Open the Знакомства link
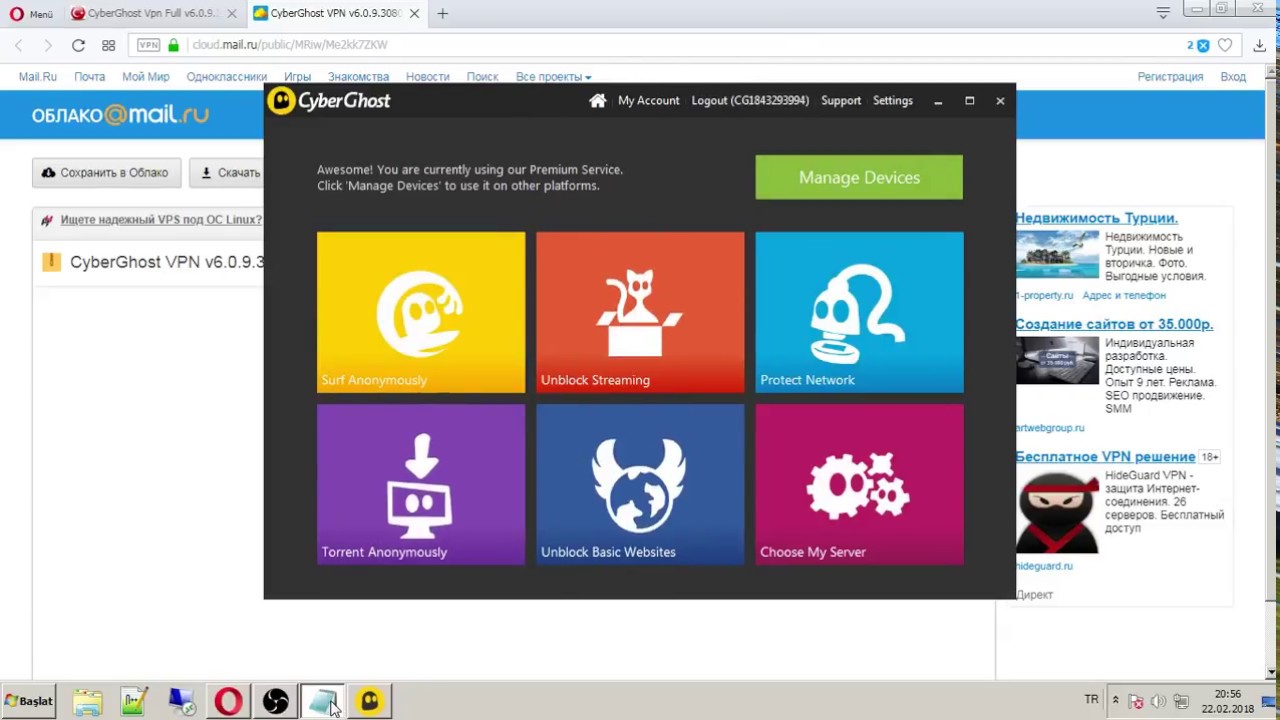 pos(358,77)
